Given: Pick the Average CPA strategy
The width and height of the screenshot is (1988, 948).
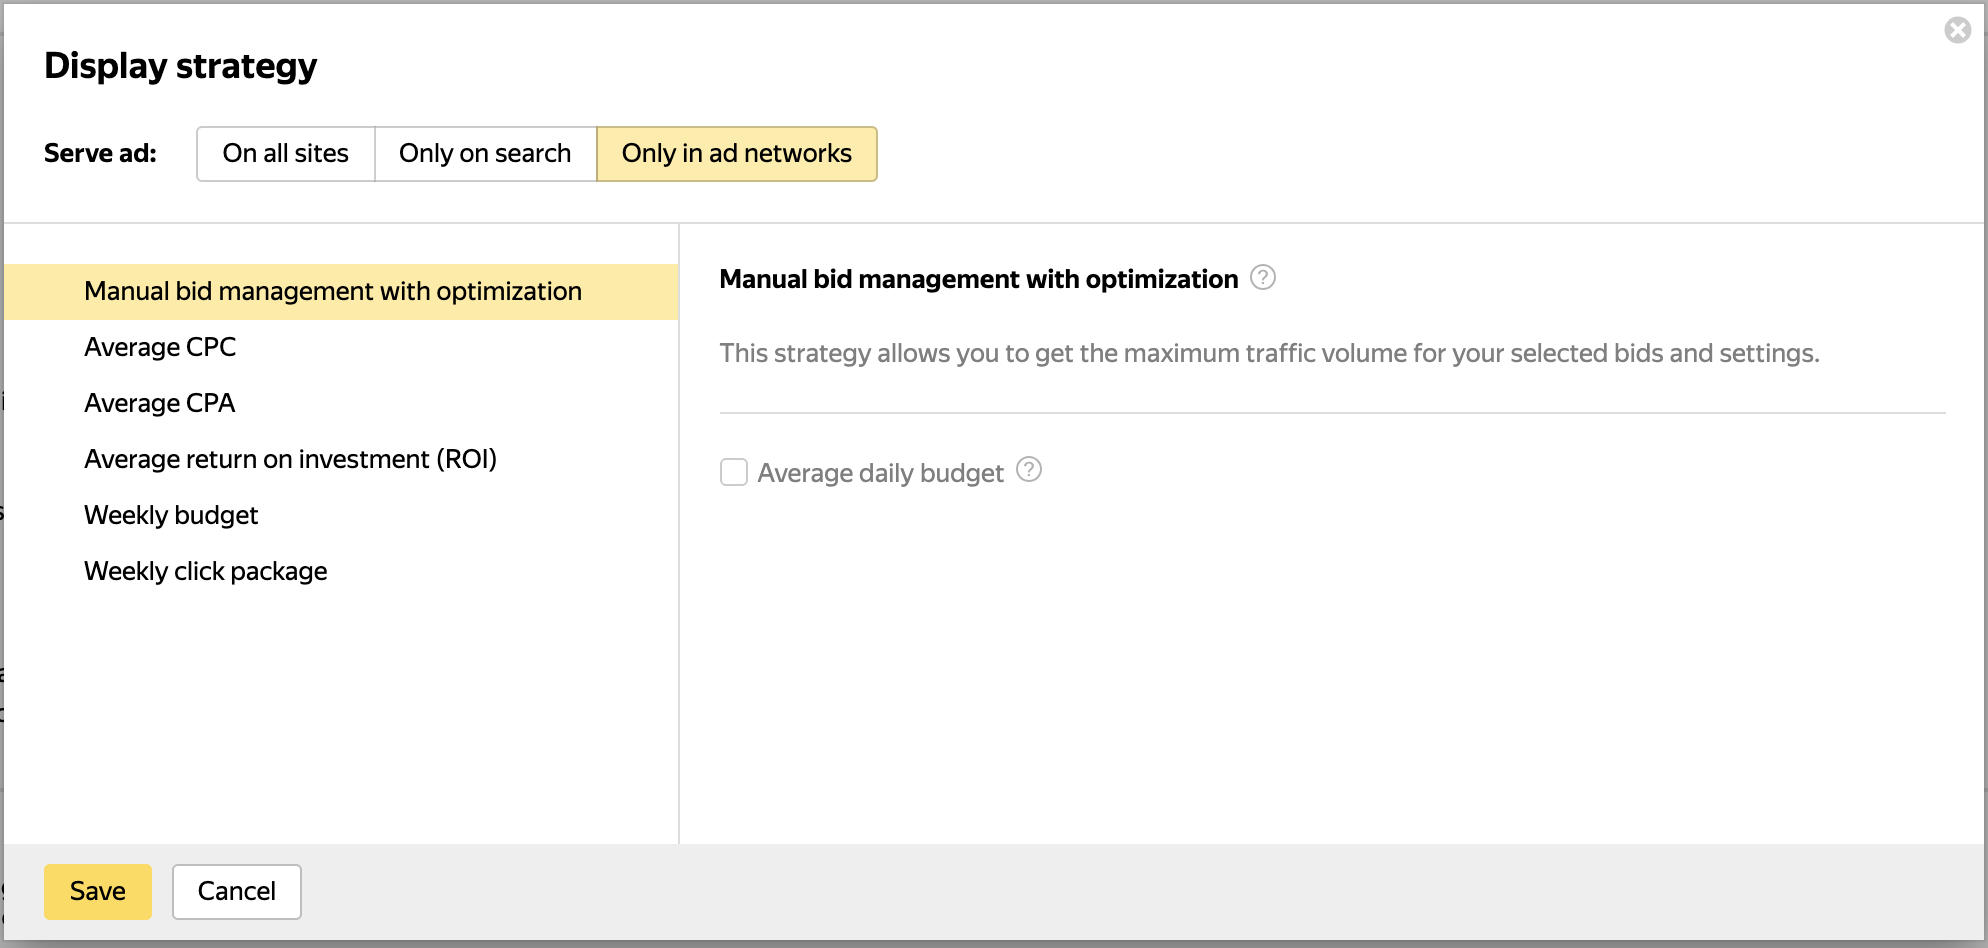Looking at the screenshot, I should click(x=160, y=403).
